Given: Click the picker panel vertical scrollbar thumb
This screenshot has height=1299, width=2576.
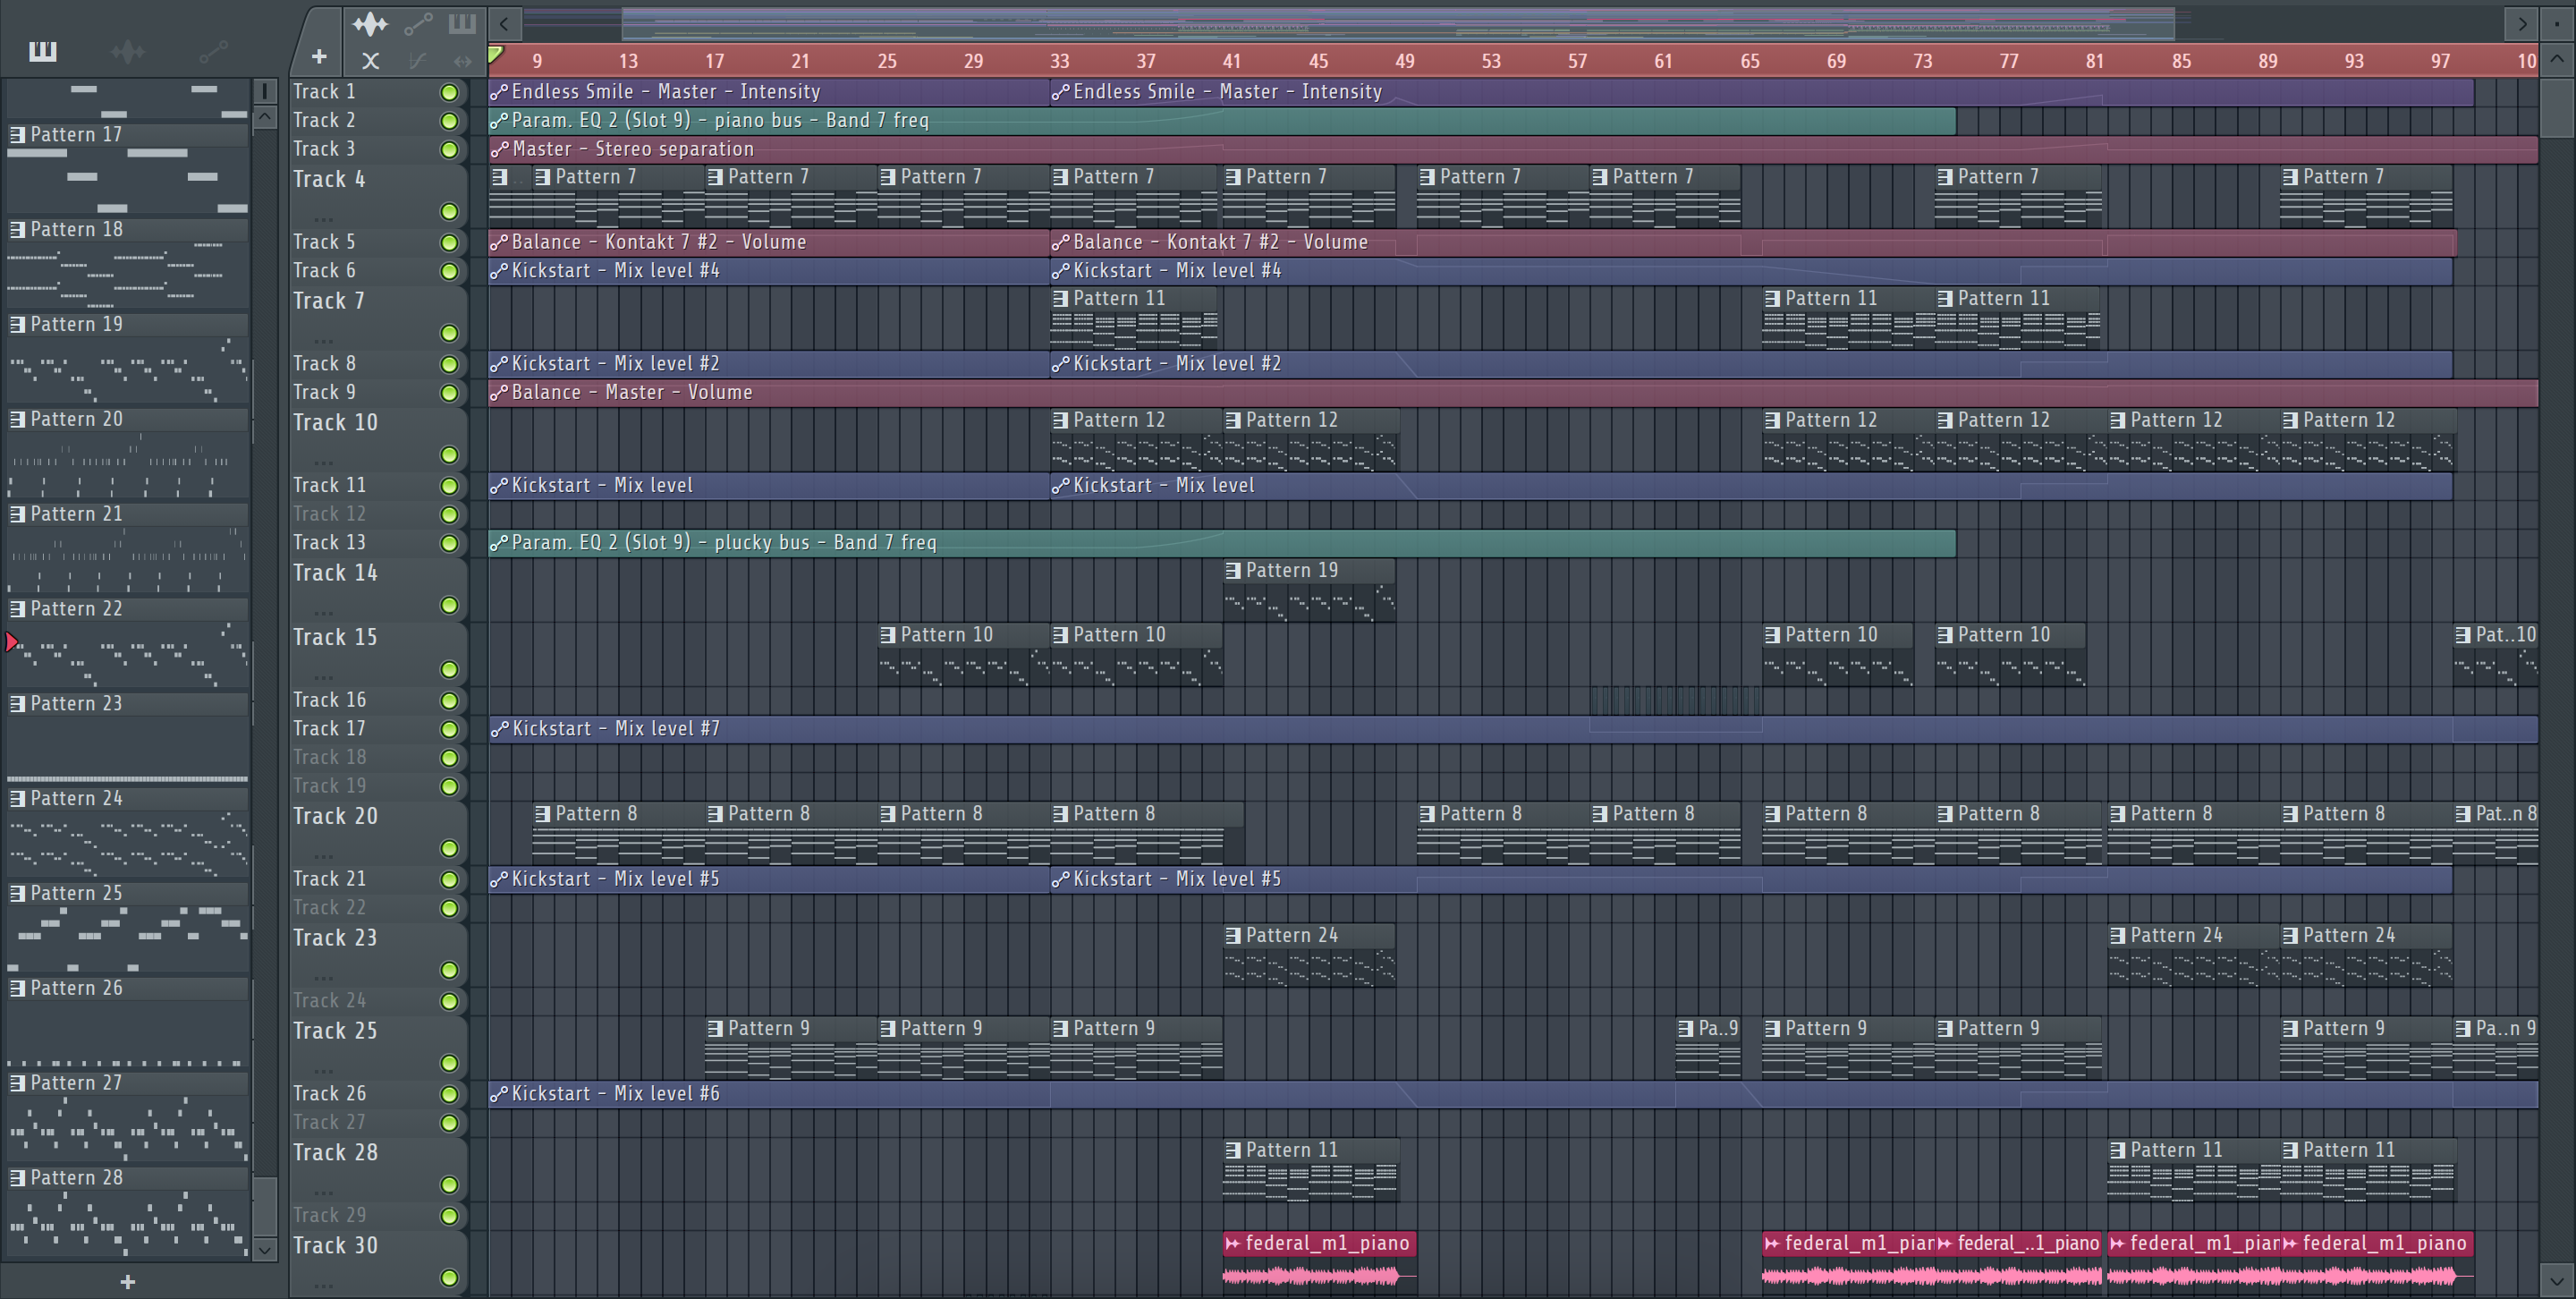Looking at the screenshot, I should [x=265, y=1207].
